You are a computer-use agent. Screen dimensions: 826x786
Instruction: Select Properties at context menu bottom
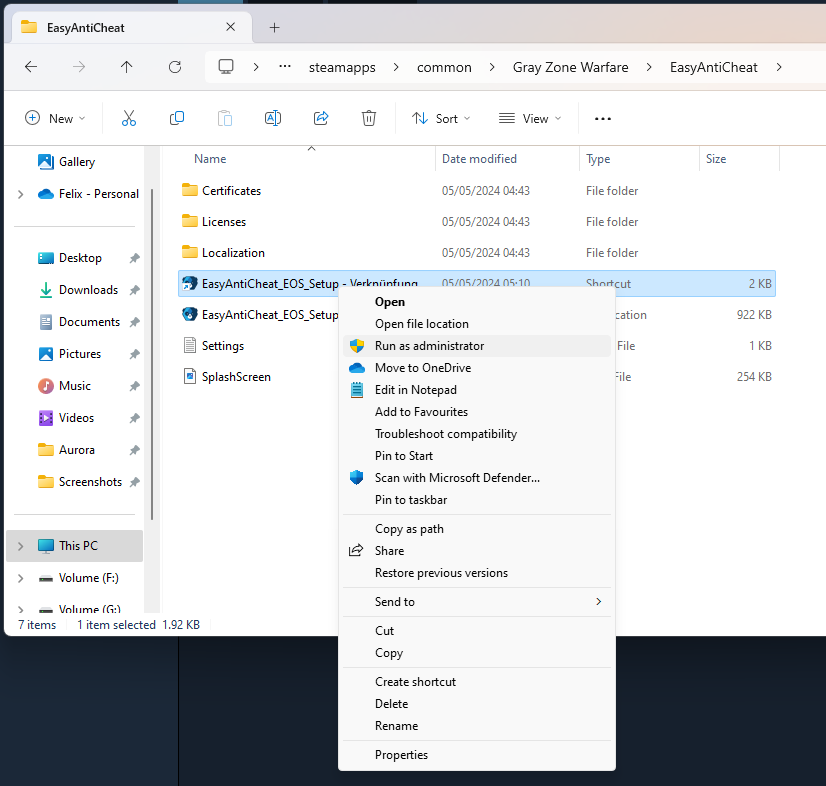tap(477, 754)
